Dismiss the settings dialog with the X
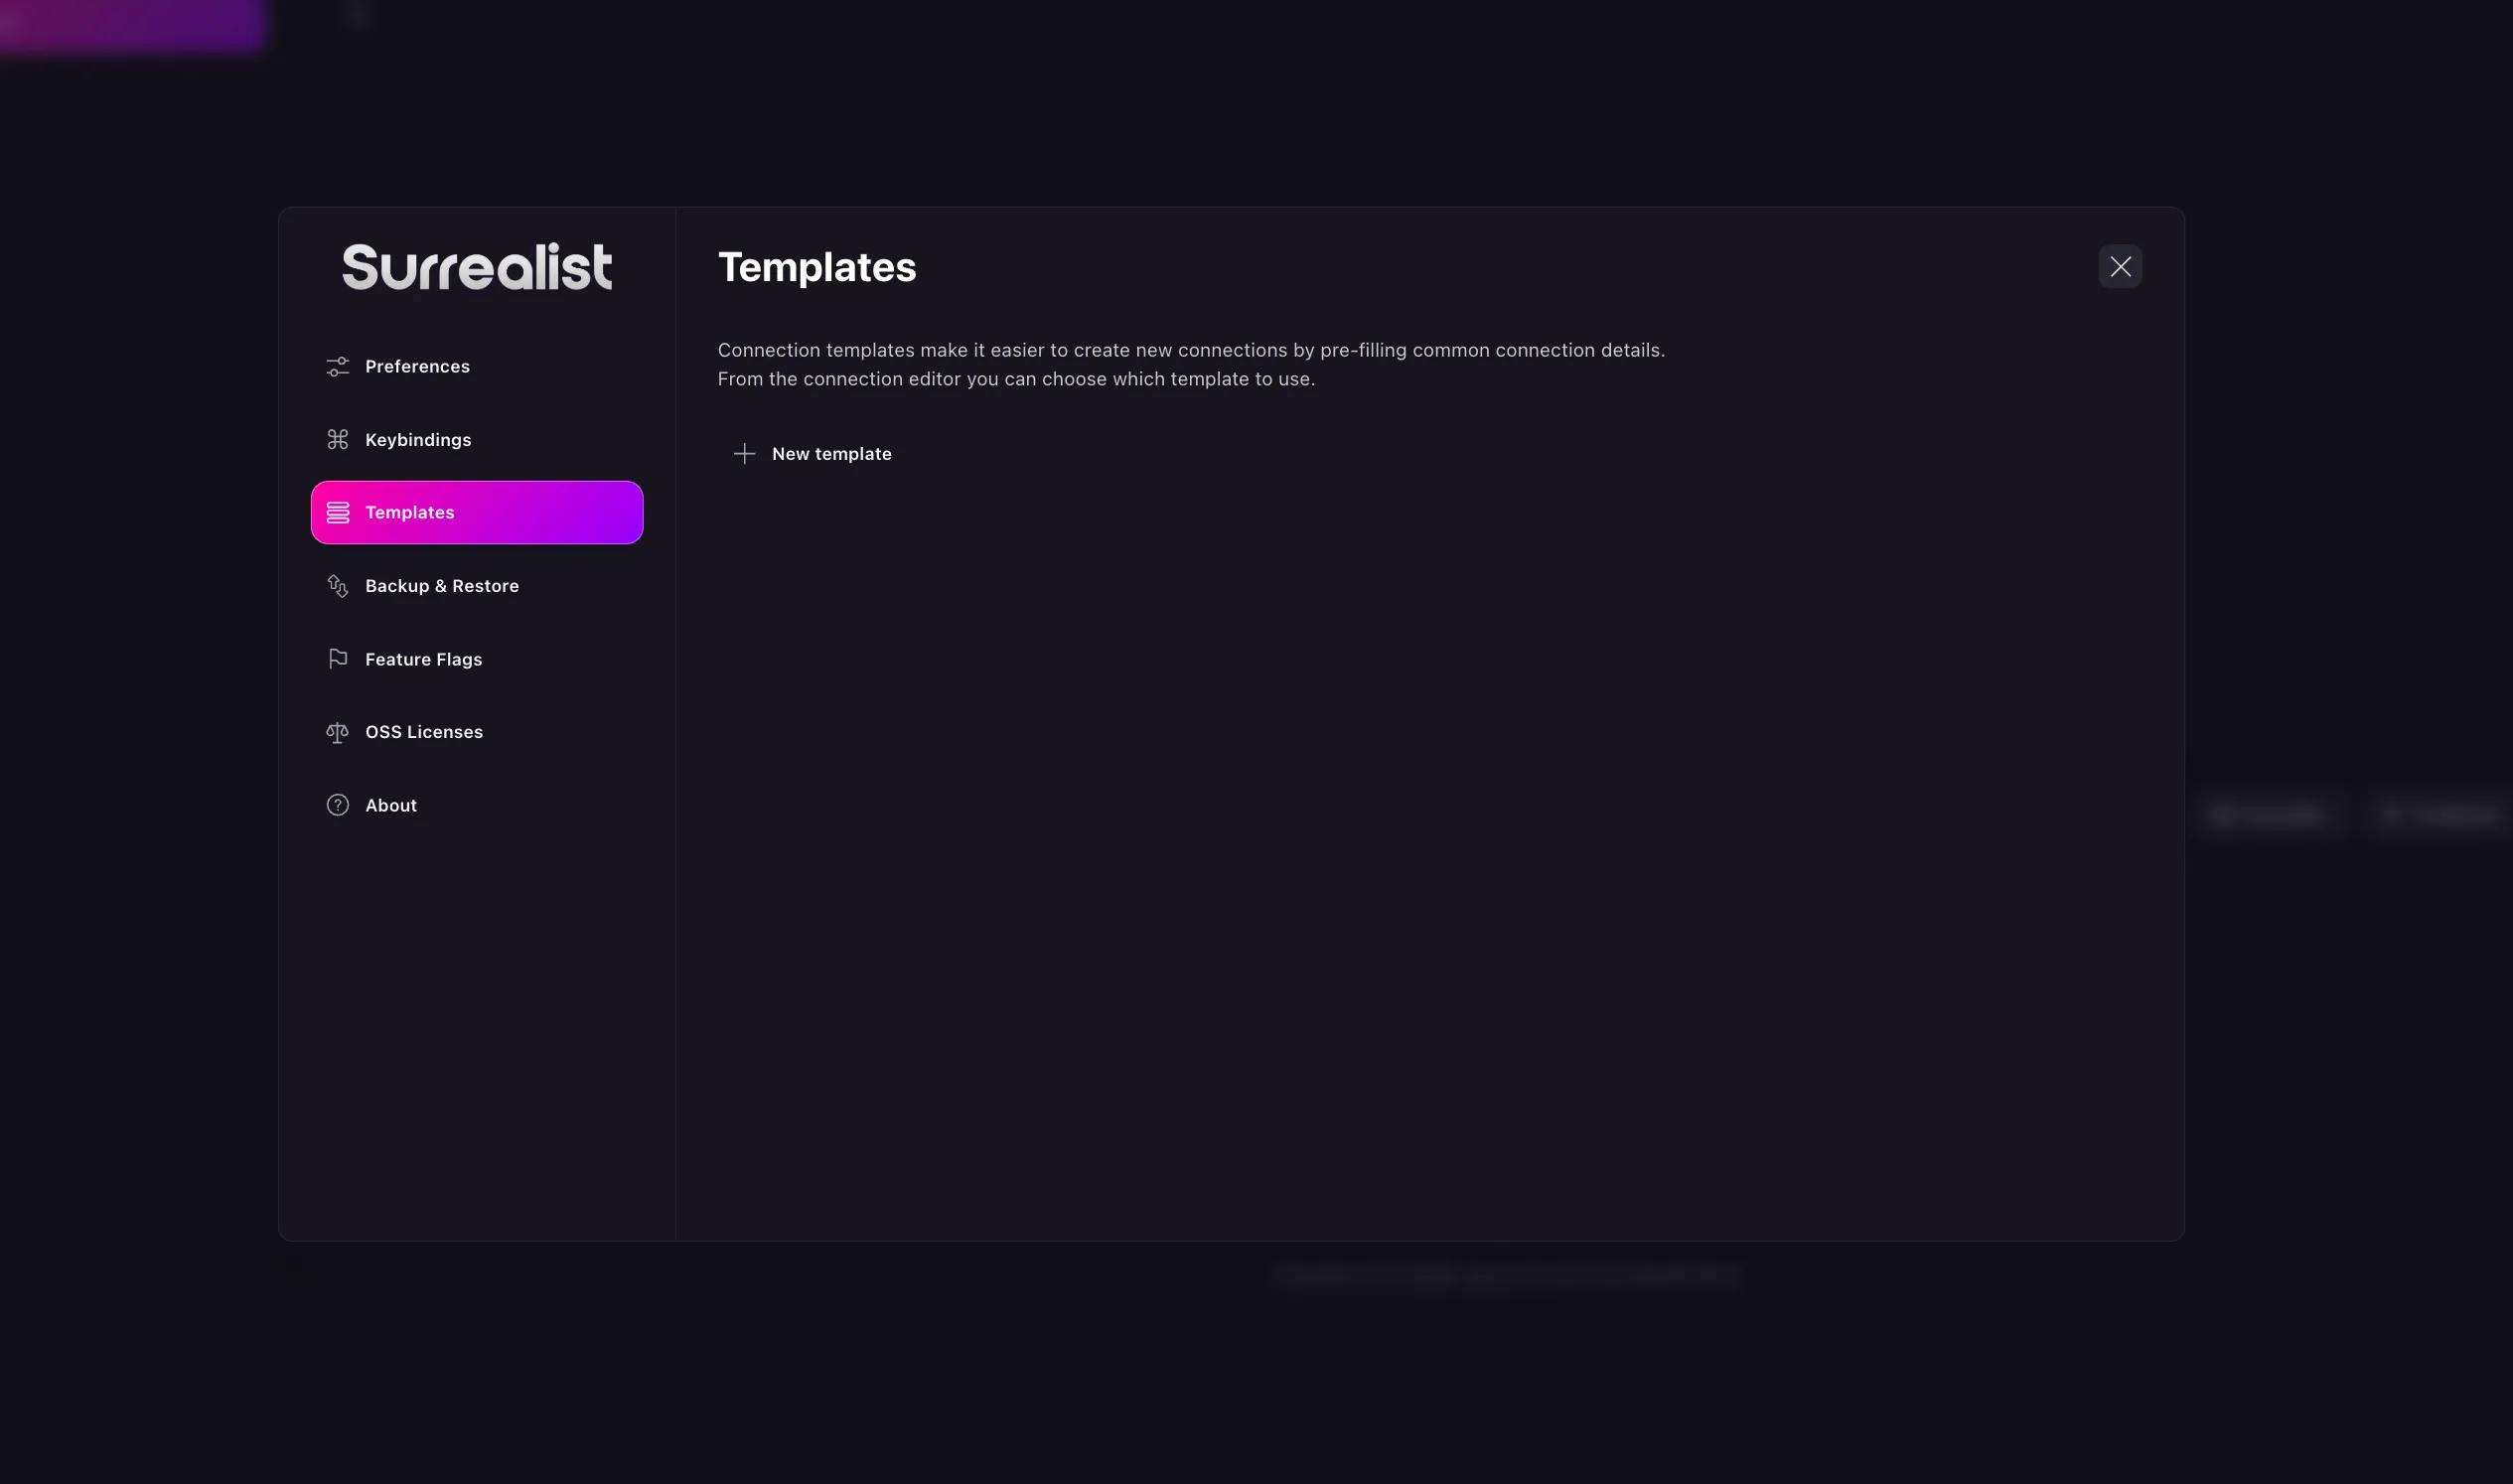This screenshot has width=2513, height=1484. (2121, 266)
